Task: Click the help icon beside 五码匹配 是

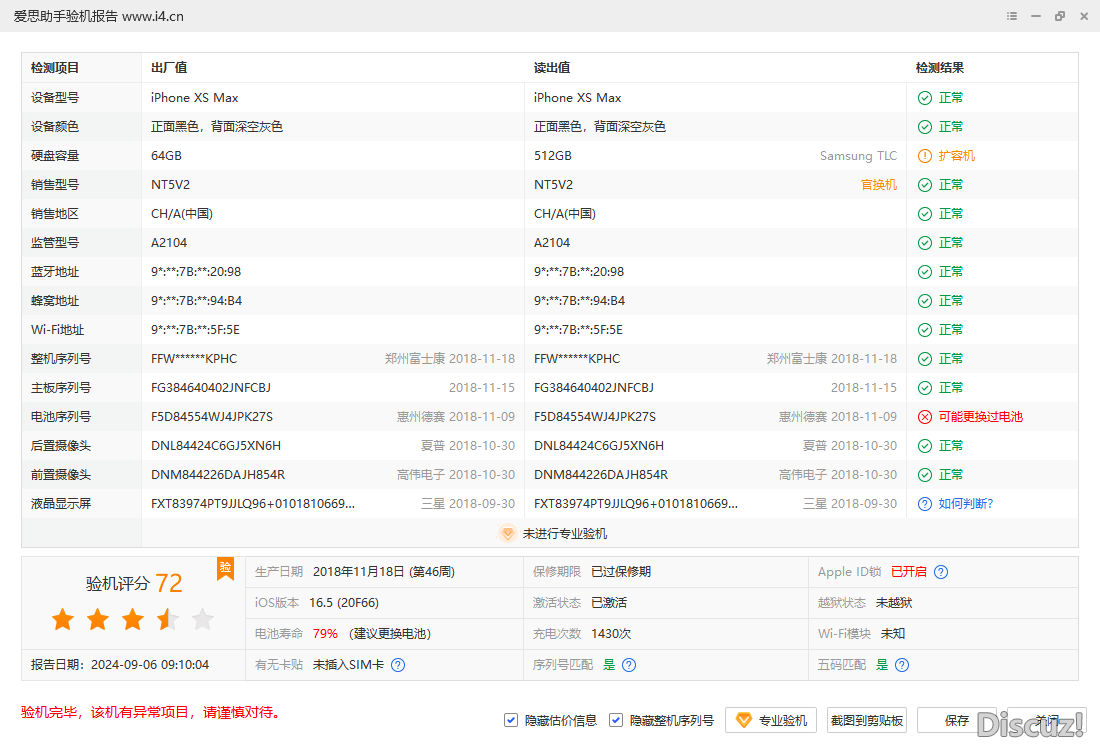Action: click(x=902, y=665)
